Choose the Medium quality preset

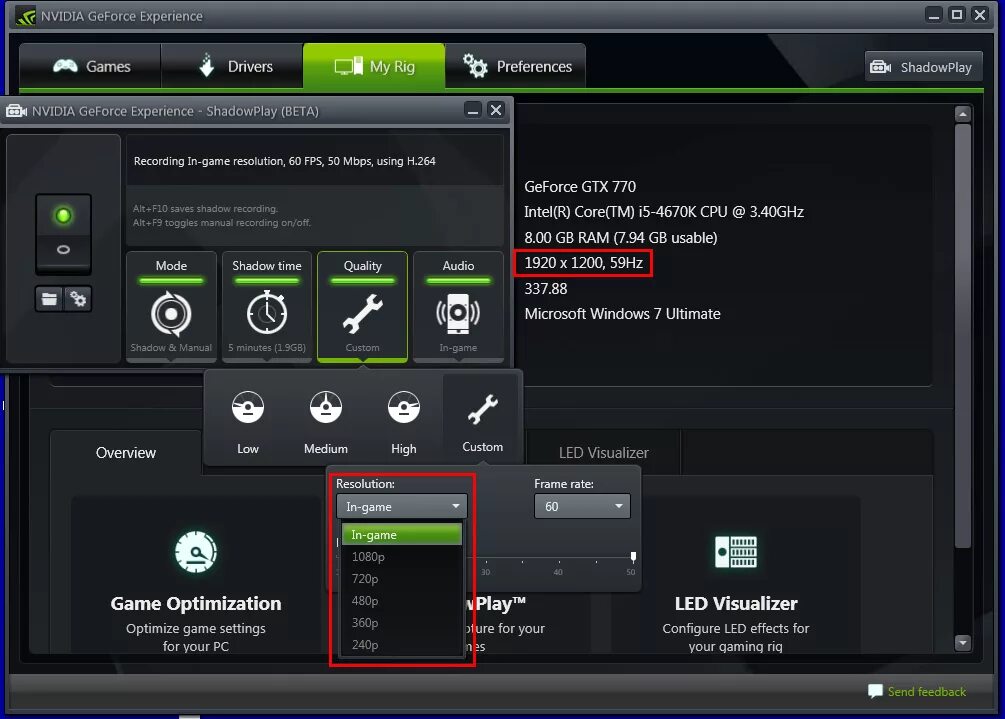click(x=326, y=422)
